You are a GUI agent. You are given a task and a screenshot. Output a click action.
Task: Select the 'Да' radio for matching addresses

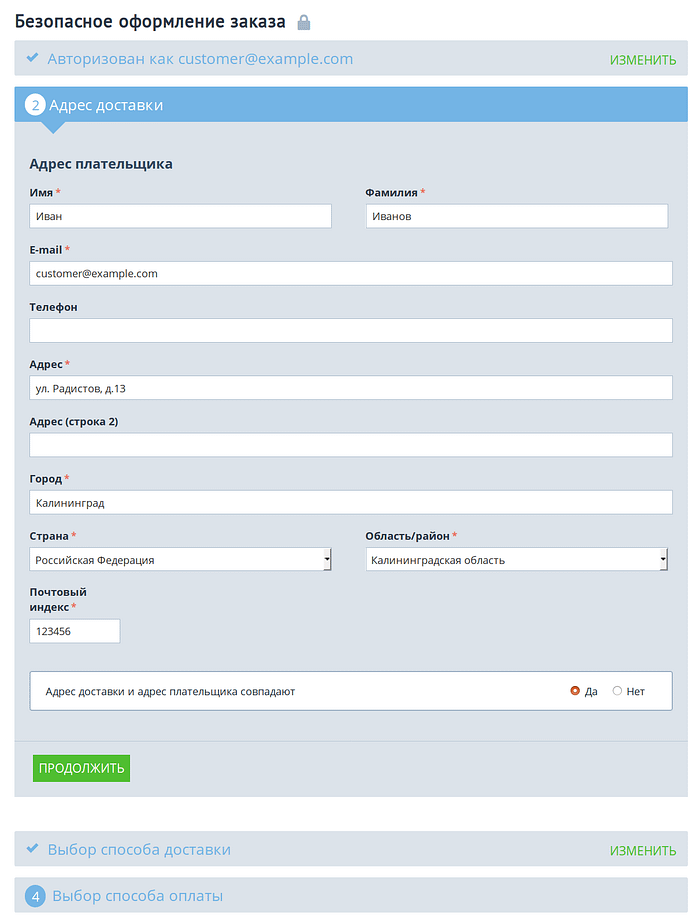[575, 691]
